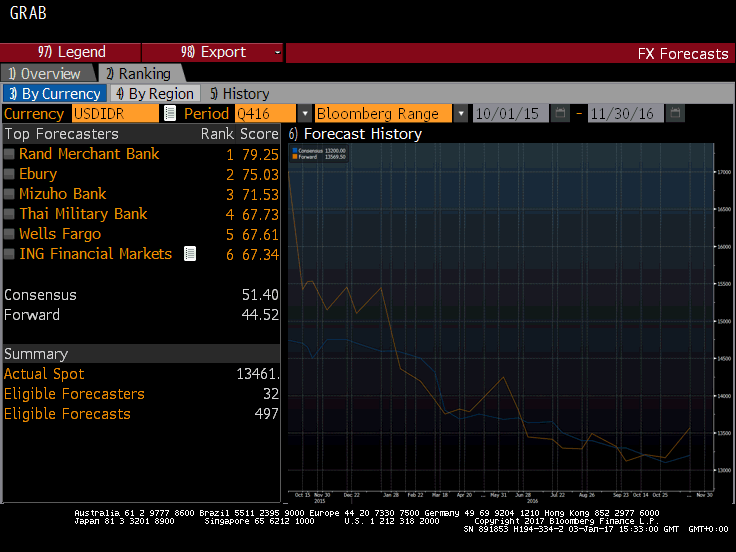Tick the Ebury forecaster checkbox
The height and width of the screenshot is (552, 736).
(x=9, y=174)
